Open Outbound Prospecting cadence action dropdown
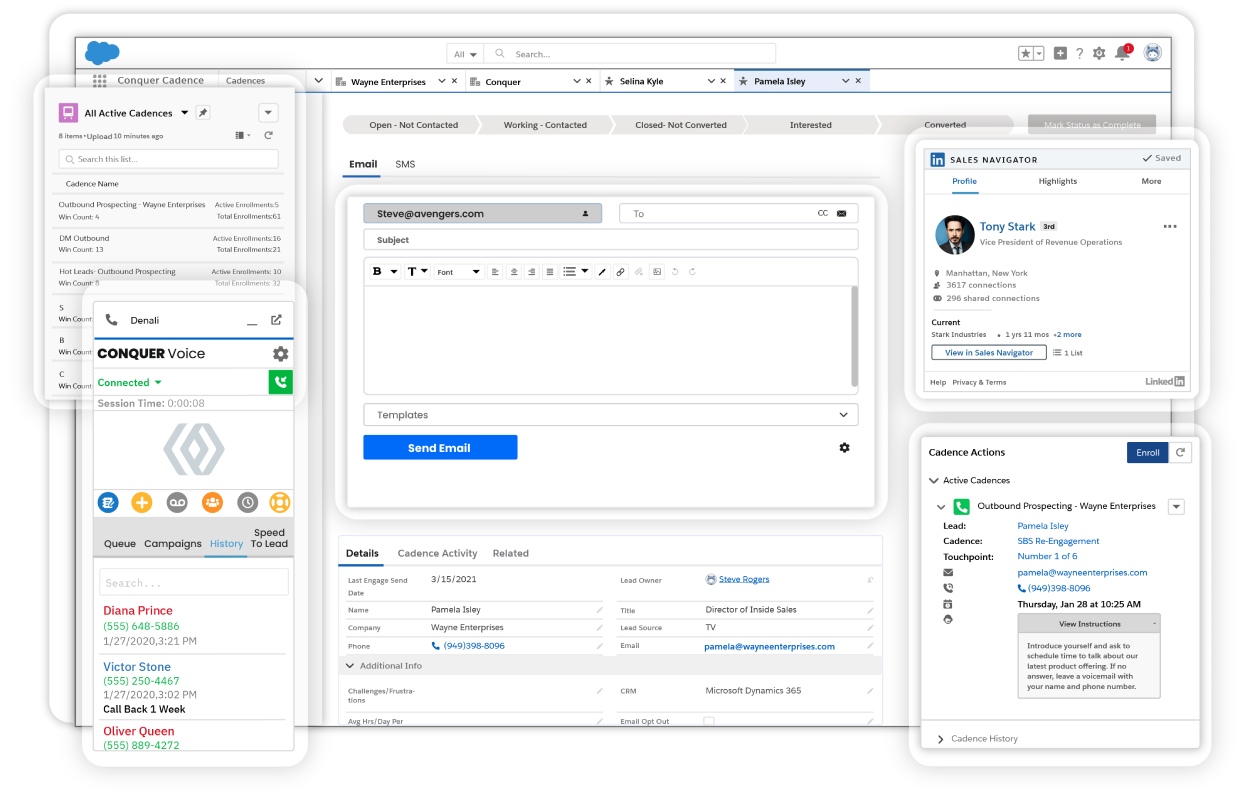This screenshot has height=800, width=1245. (1176, 507)
